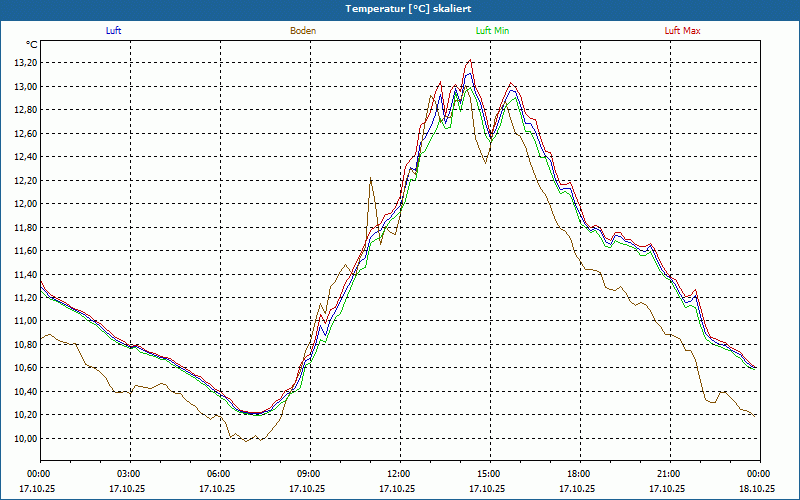Select the blue 'Luft' legend label
This screenshot has height=500, width=800.
[x=113, y=31]
